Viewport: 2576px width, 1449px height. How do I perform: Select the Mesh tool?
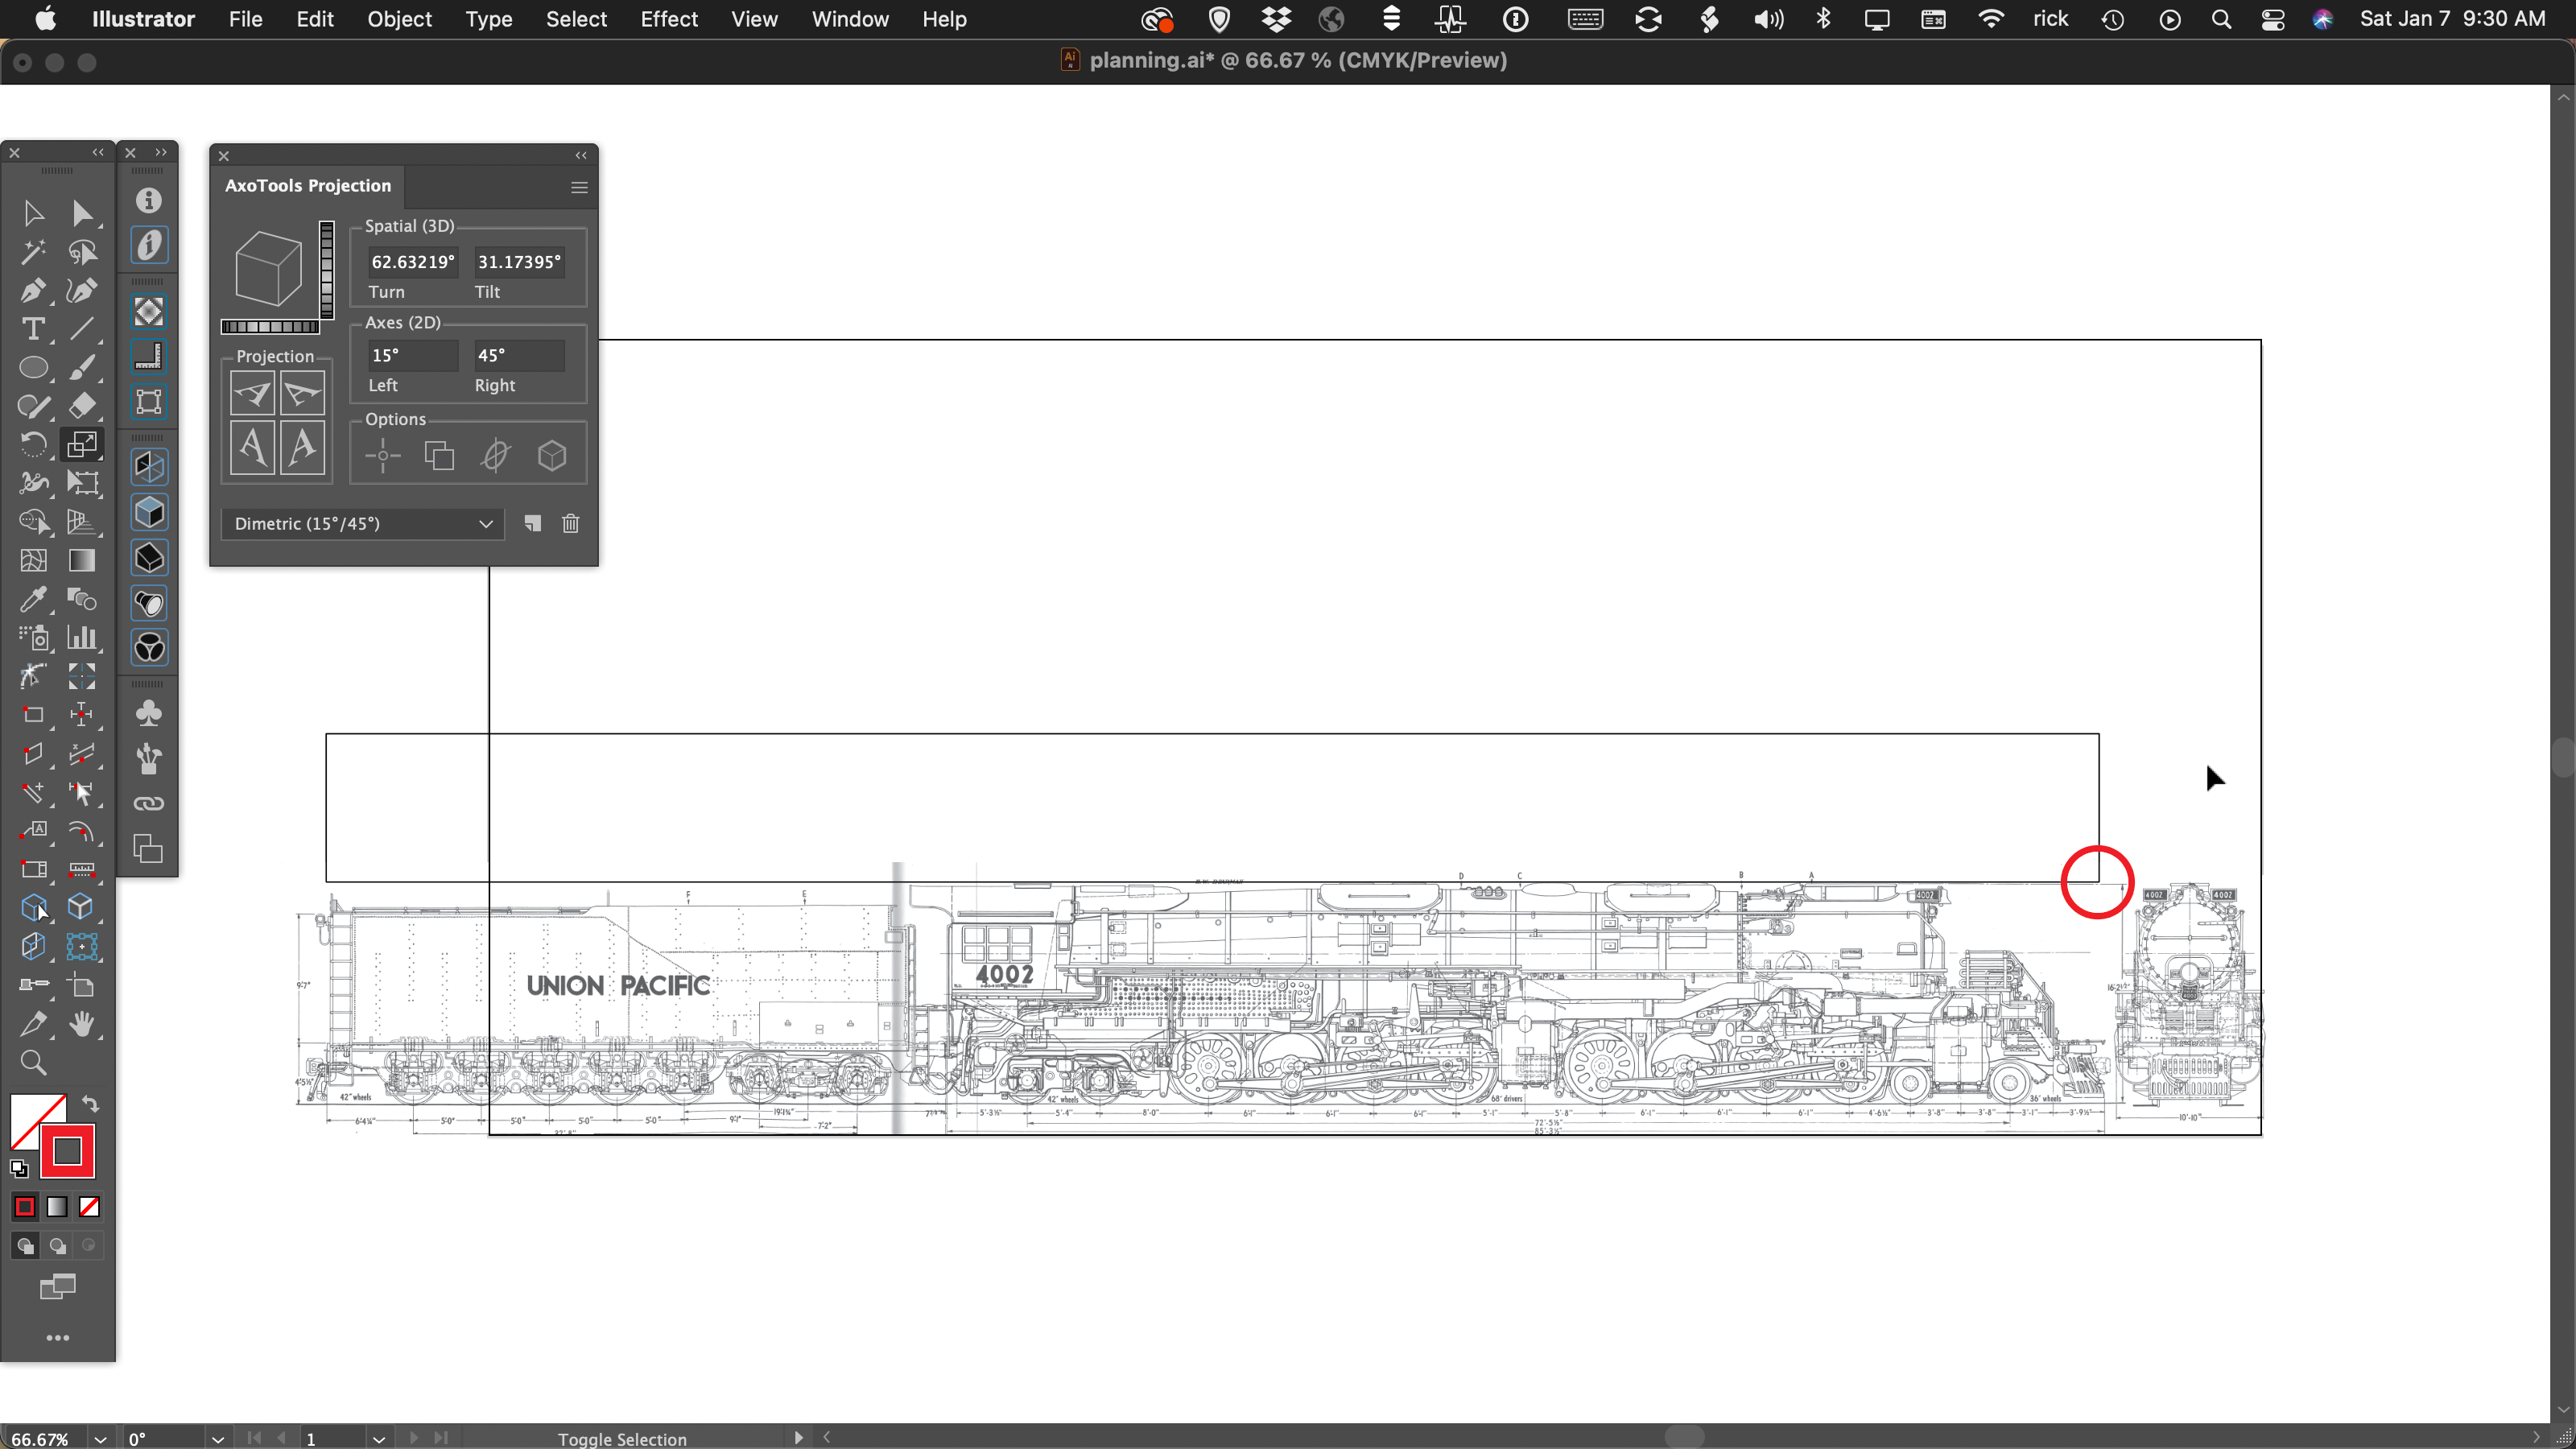[33, 561]
